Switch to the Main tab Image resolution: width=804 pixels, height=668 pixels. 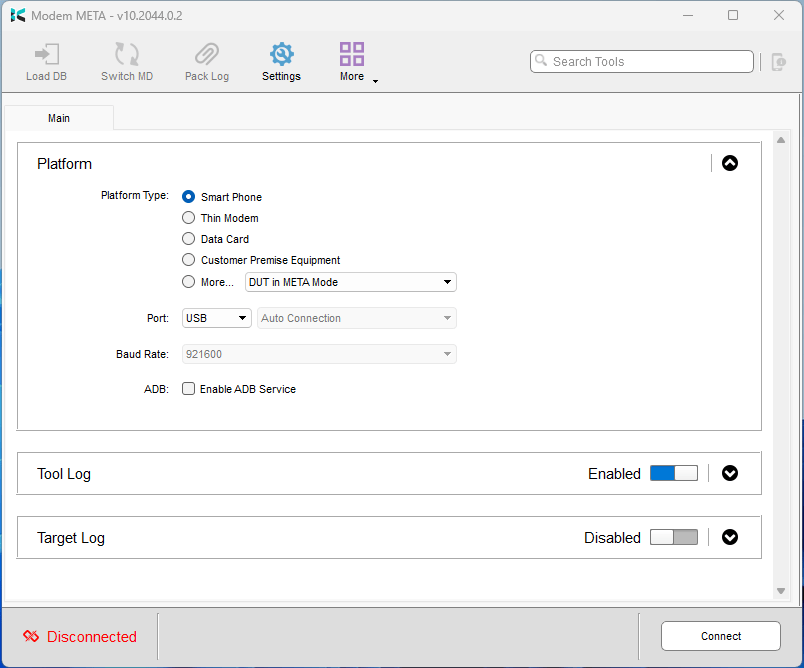[x=58, y=117]
